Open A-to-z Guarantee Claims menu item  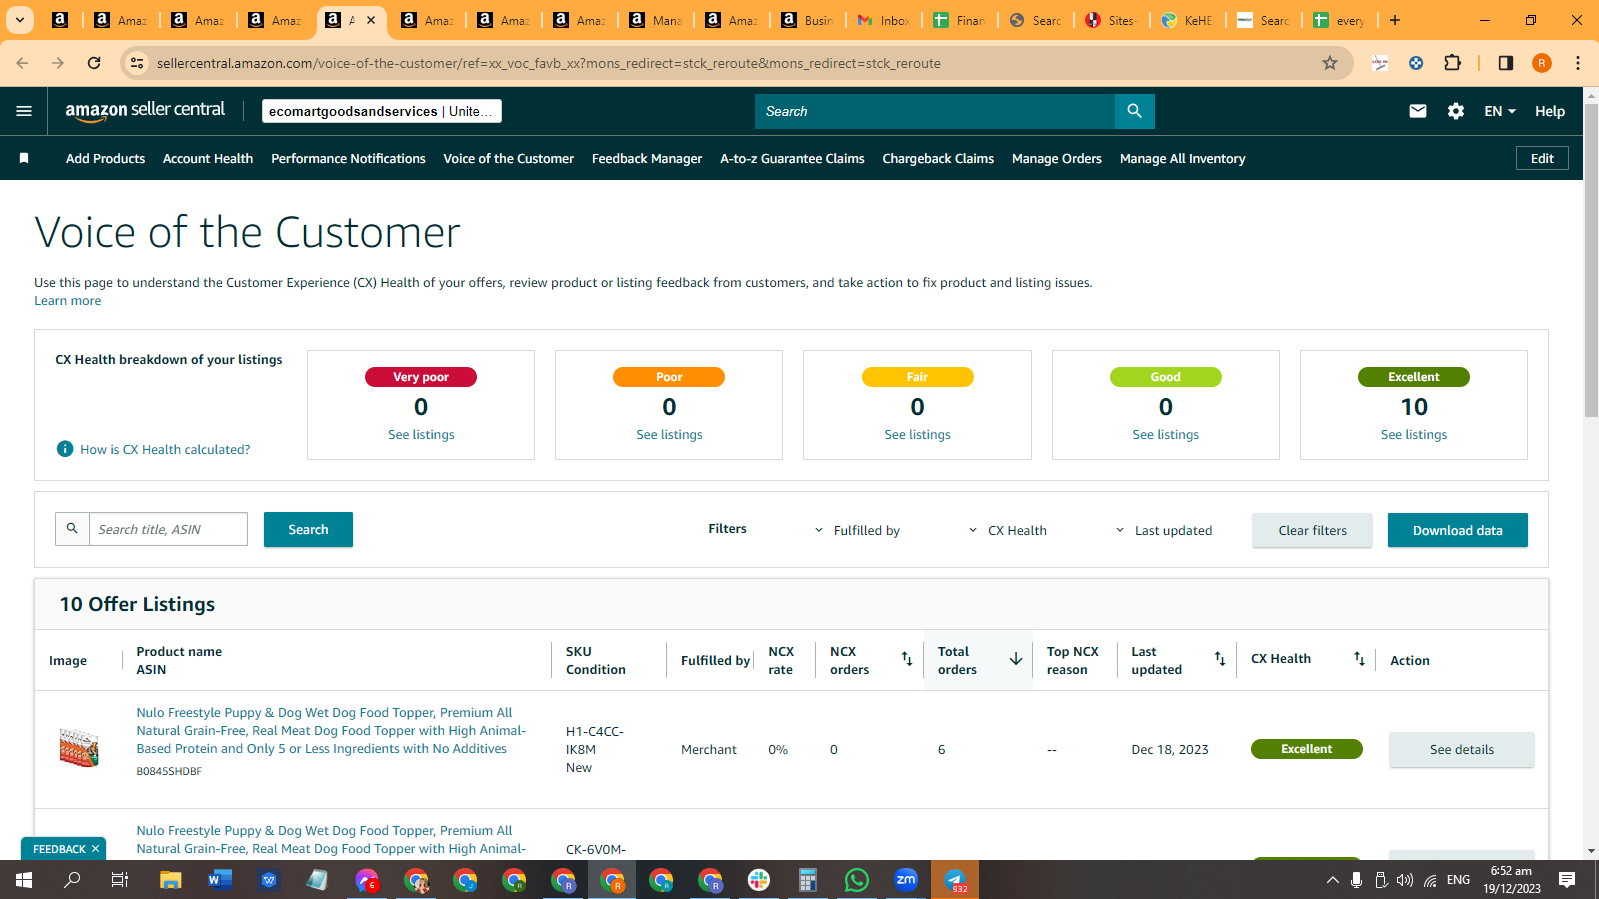coord(792,158)
